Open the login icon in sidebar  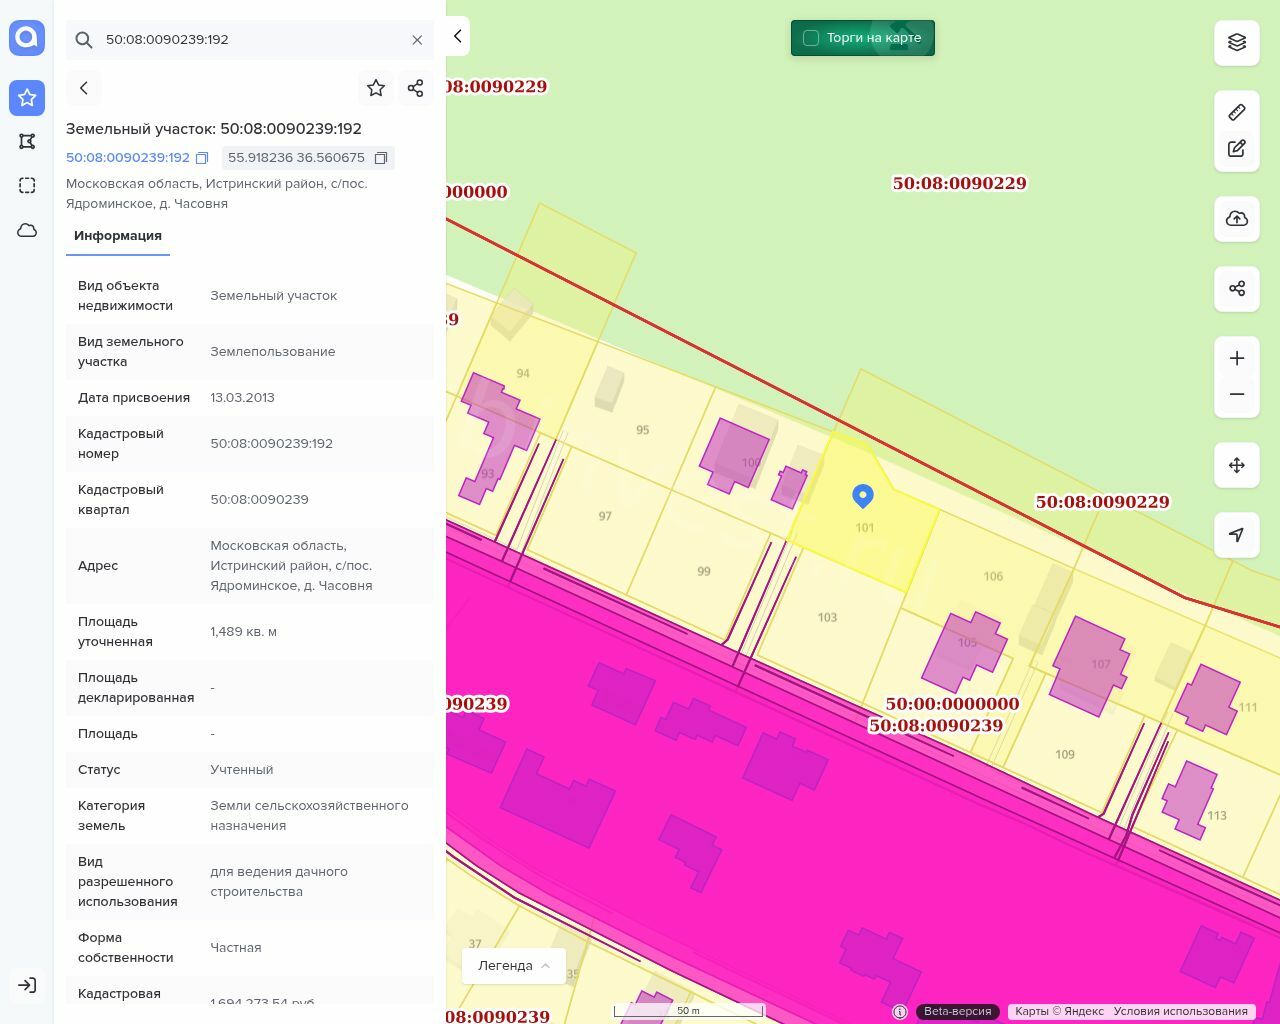27,985
